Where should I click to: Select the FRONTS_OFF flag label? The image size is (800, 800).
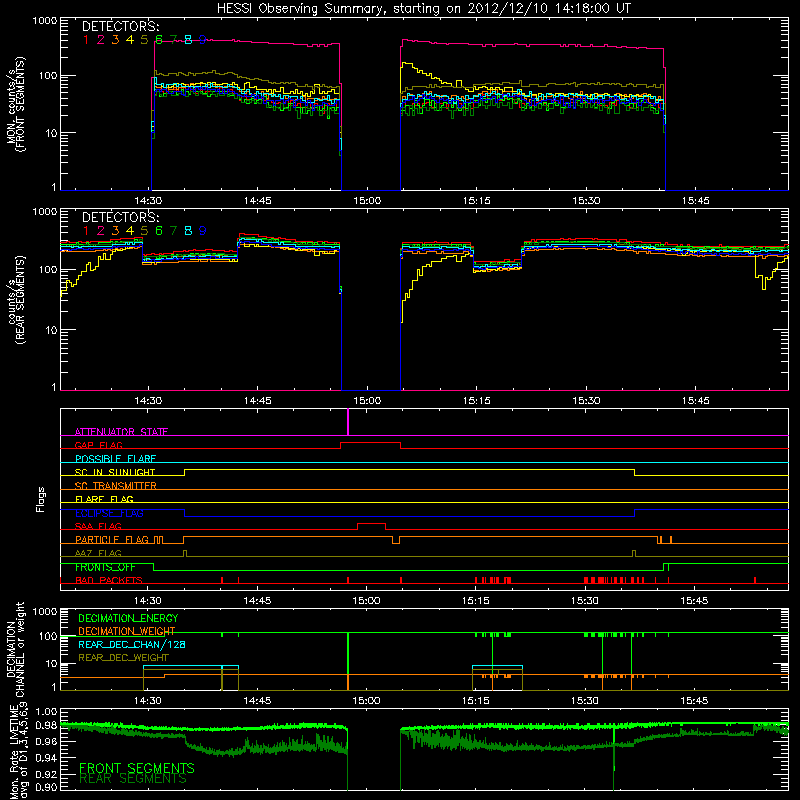tap(105, 567)
